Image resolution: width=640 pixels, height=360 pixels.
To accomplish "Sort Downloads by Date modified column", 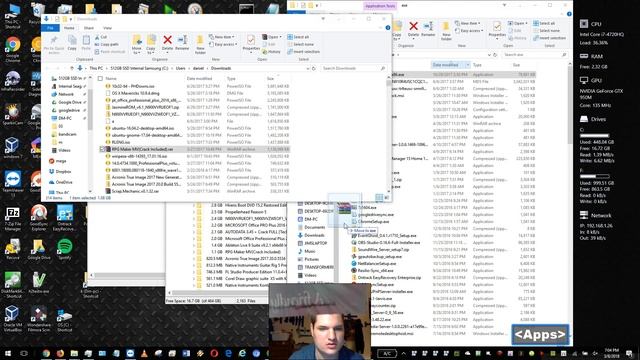I will (199, 78).
